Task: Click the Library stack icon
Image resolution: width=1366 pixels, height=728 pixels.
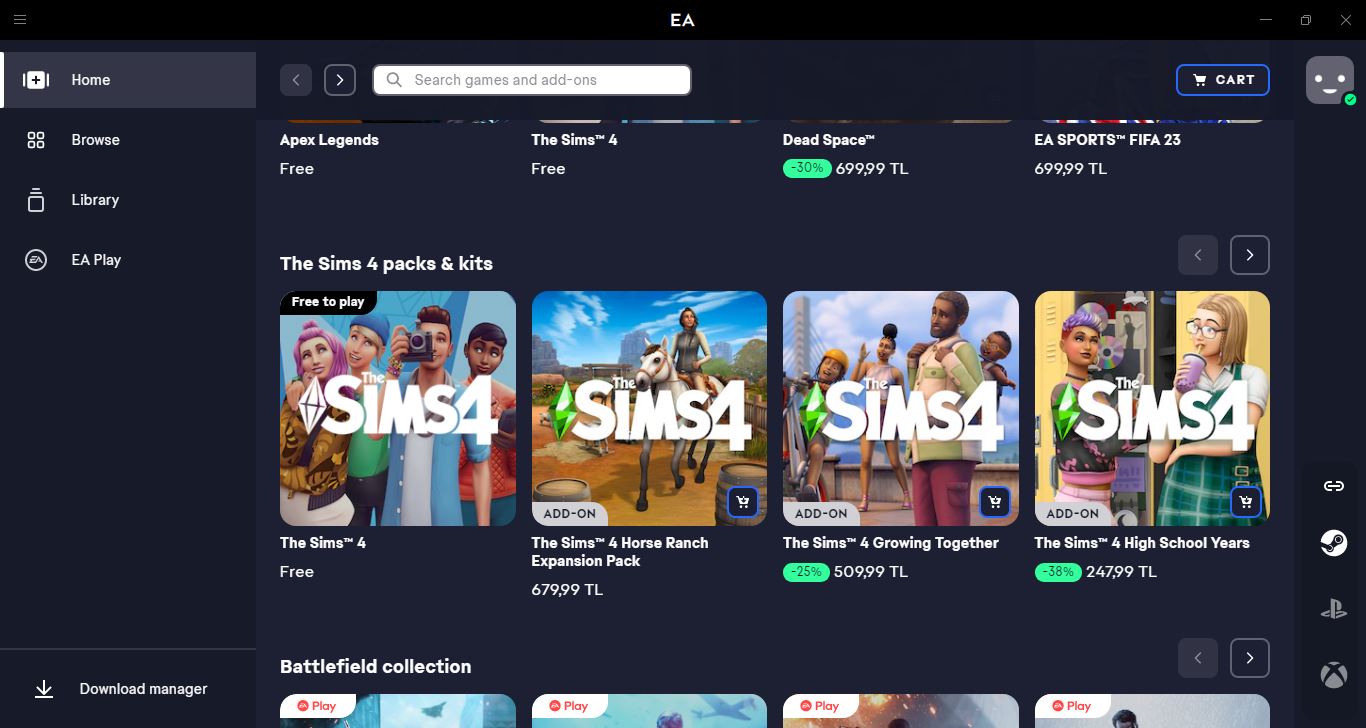Action: pos(36,200)
